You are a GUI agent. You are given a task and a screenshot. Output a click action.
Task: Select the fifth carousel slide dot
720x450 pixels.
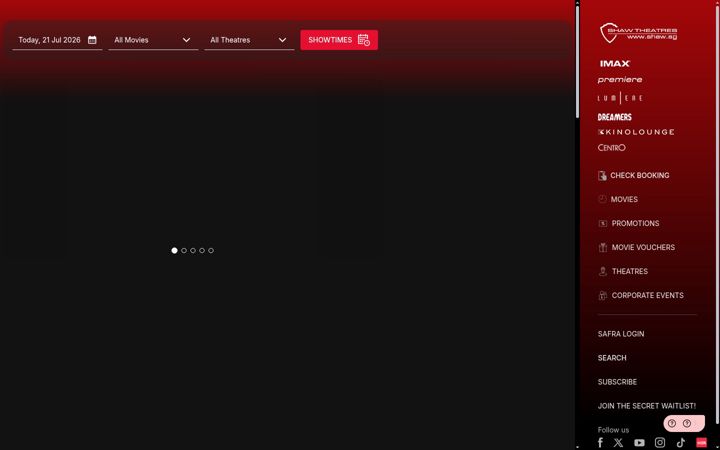211,250
